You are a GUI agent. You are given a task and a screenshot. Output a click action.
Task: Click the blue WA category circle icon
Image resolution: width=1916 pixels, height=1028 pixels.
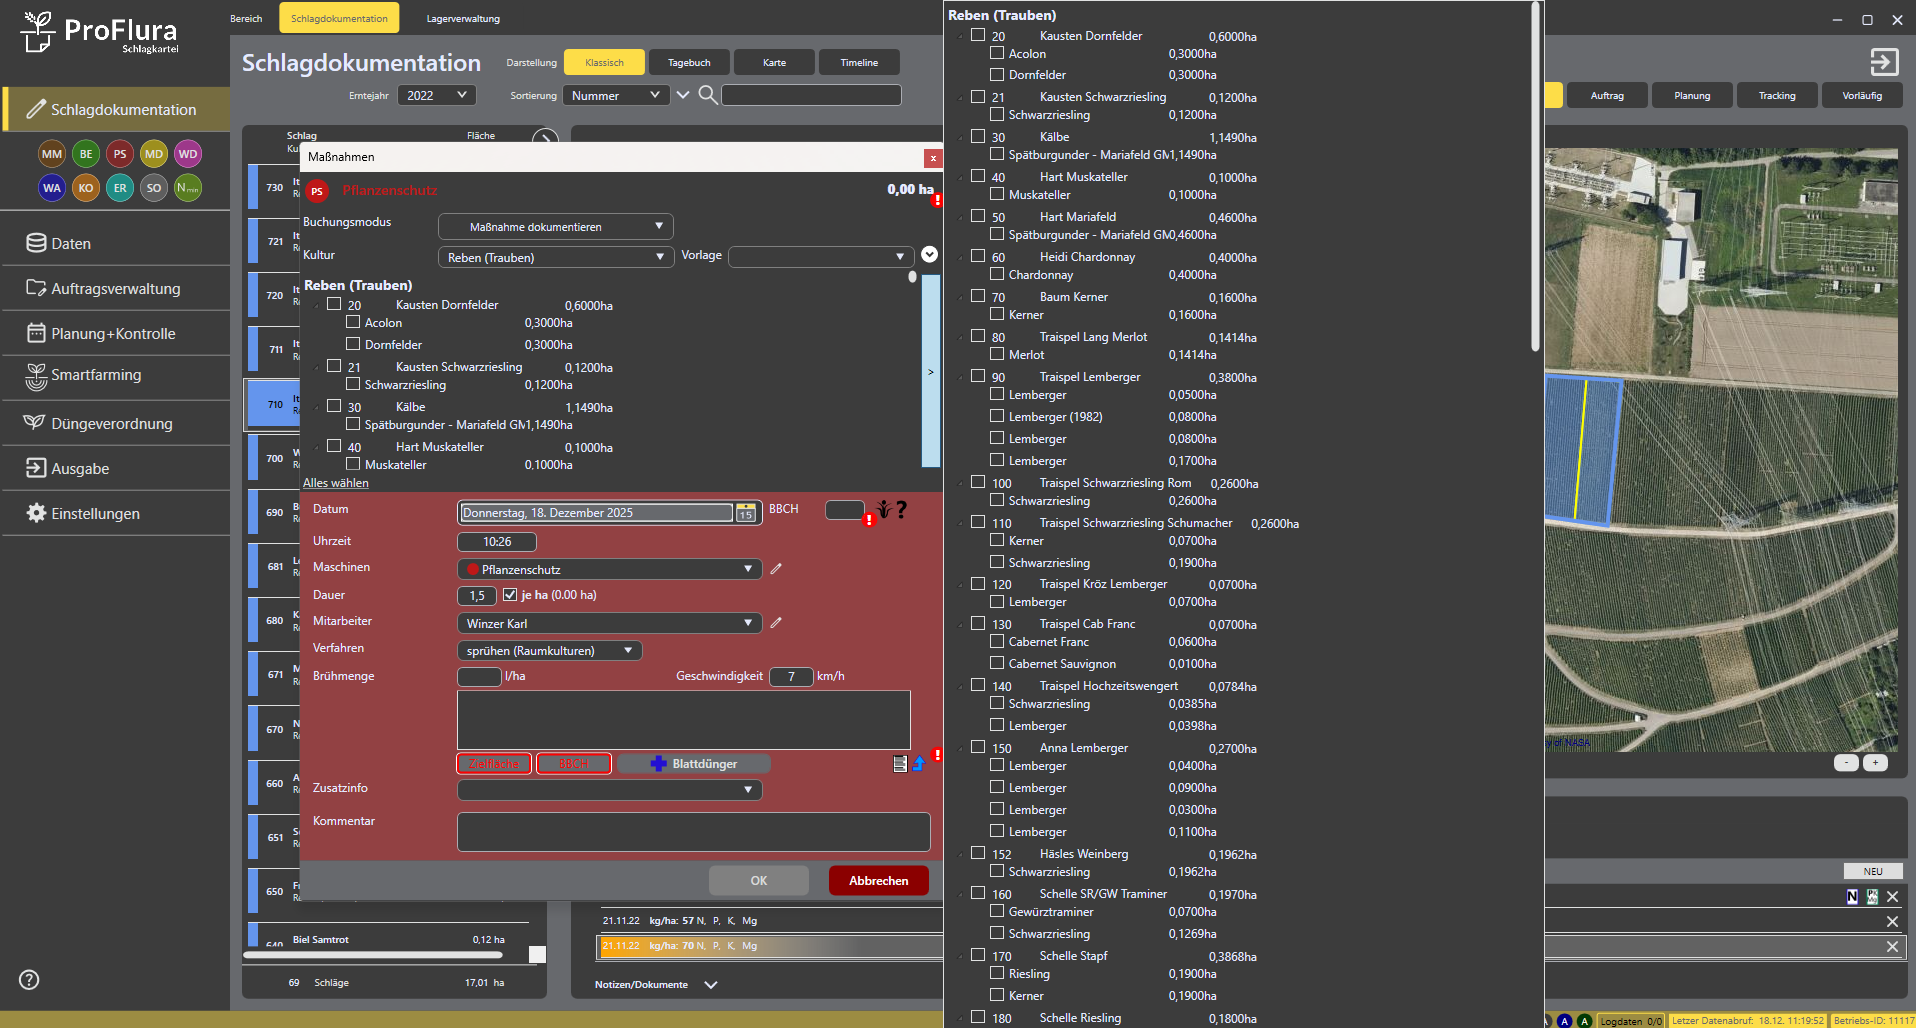tap(52, 188)
